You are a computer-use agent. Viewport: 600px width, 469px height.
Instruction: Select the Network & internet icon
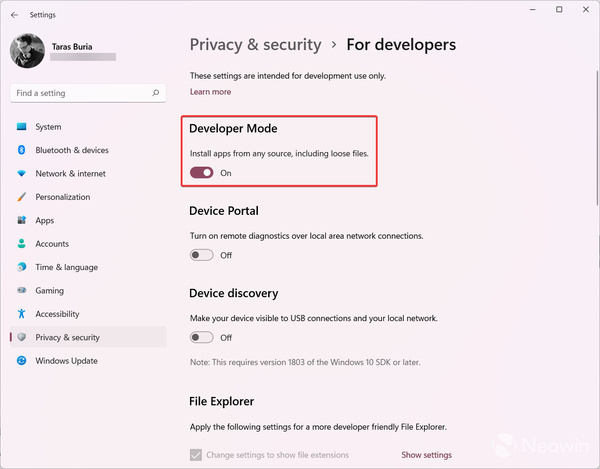point(22,174)
